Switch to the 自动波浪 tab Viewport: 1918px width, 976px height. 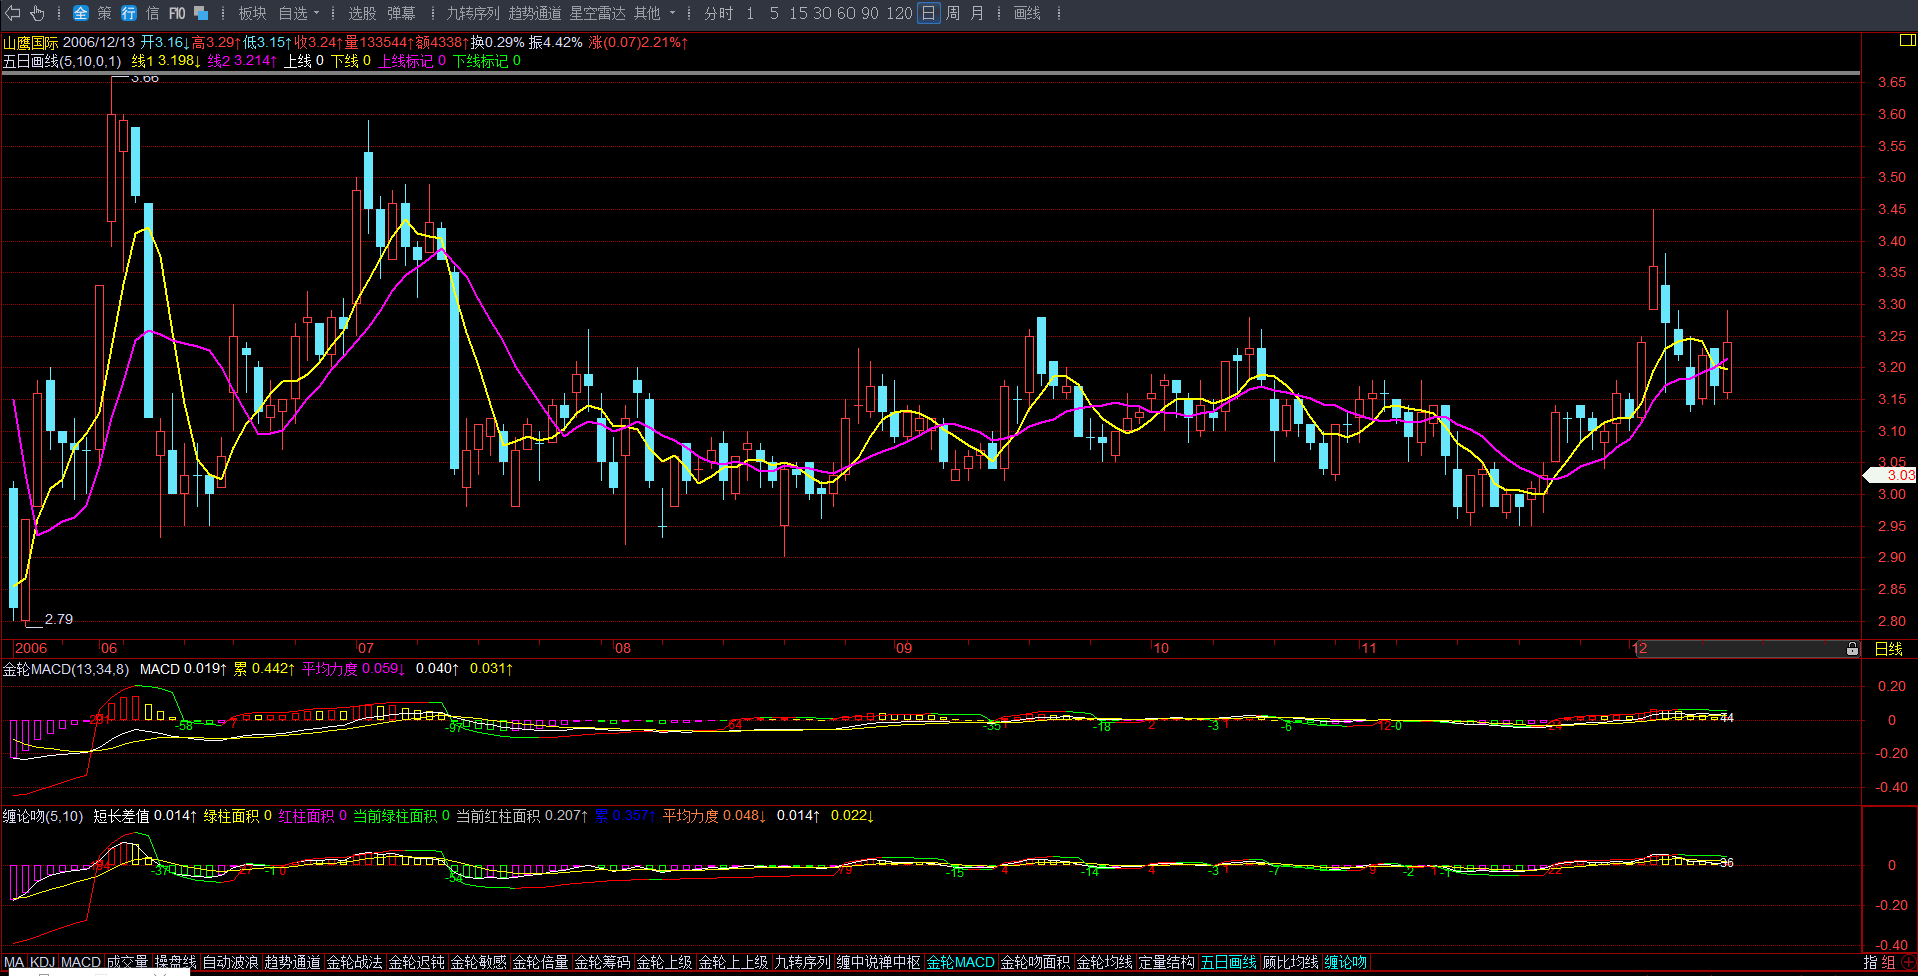point(231,962)
